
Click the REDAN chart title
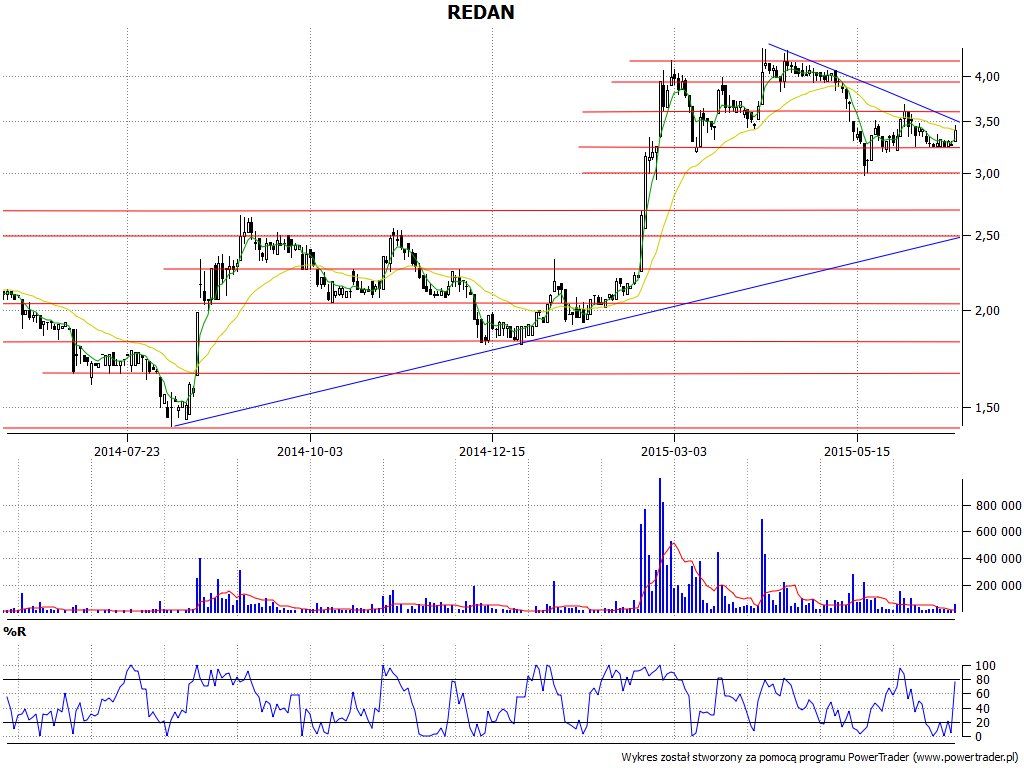[481, 12]
